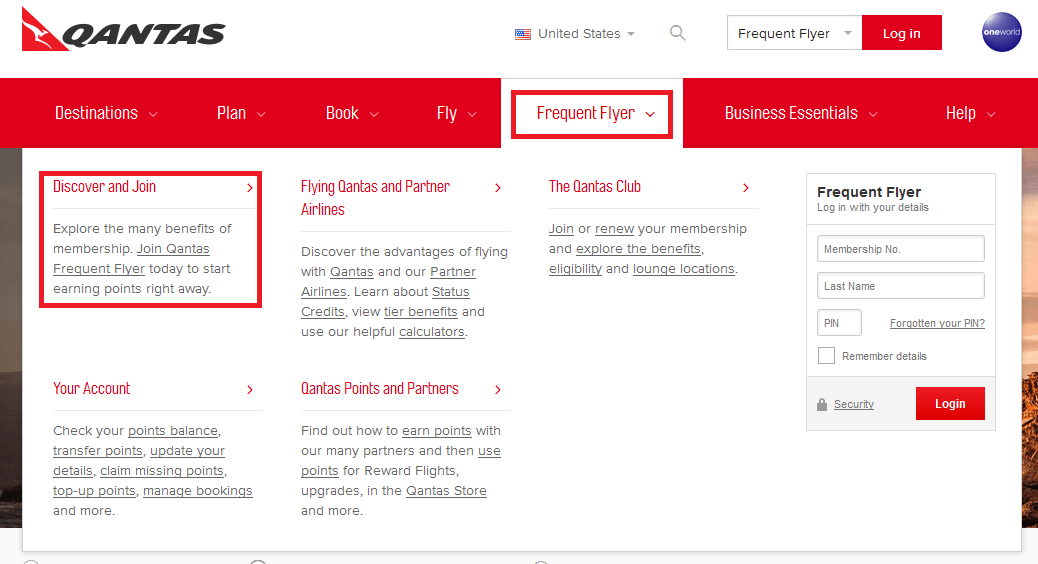The height and width of the screenshot is (564, 1038).
Task: Open the Your Account heading
Action: [x=91, y=389]
